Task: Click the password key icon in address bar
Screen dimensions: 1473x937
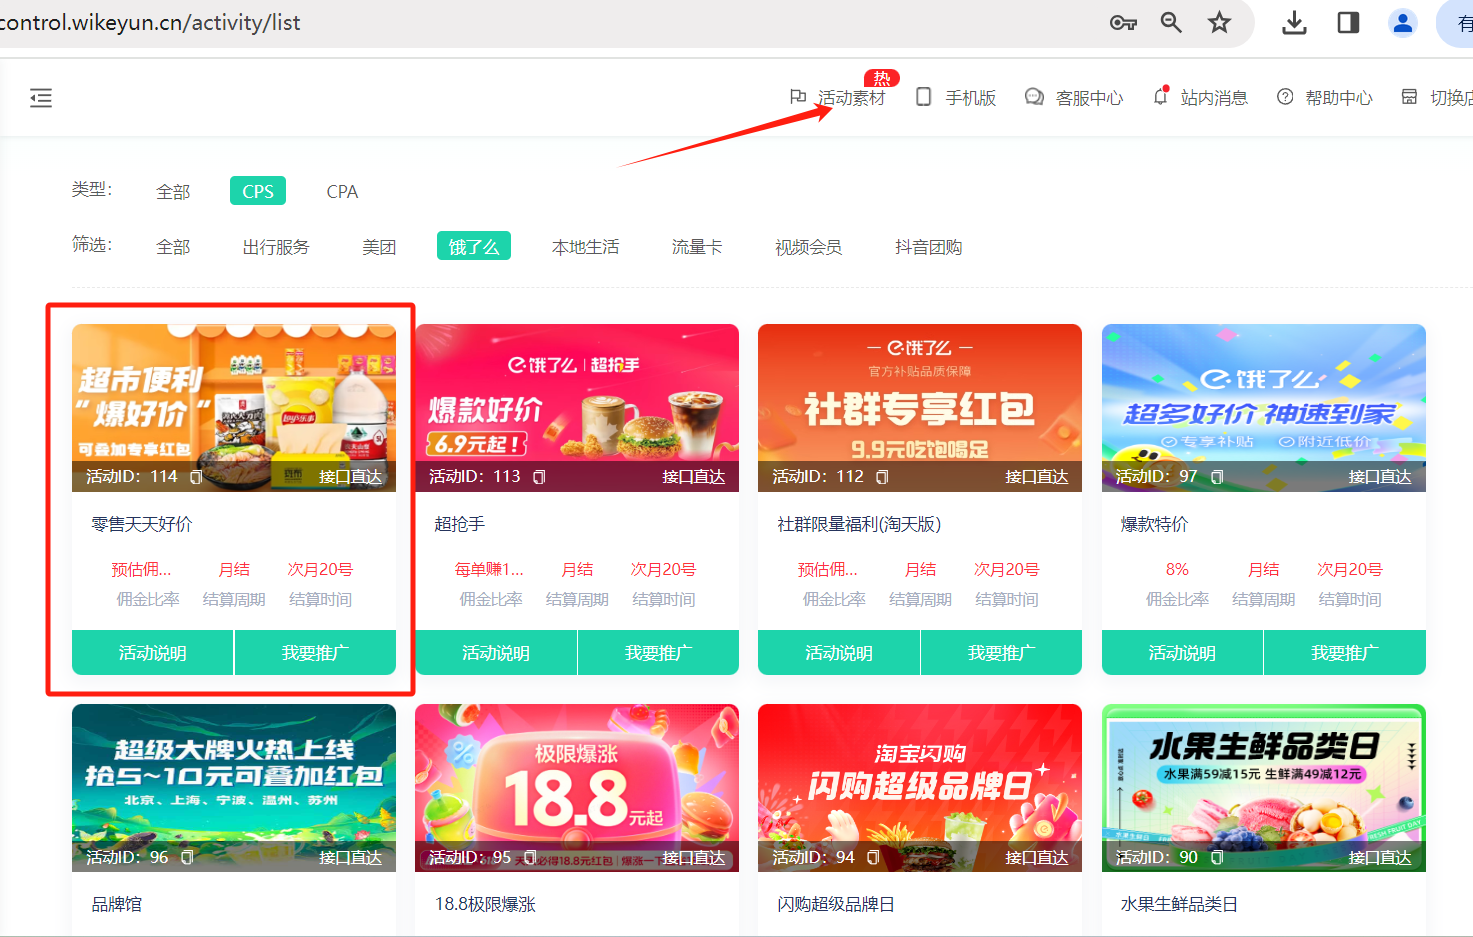Action: [x=1123, y=23]
